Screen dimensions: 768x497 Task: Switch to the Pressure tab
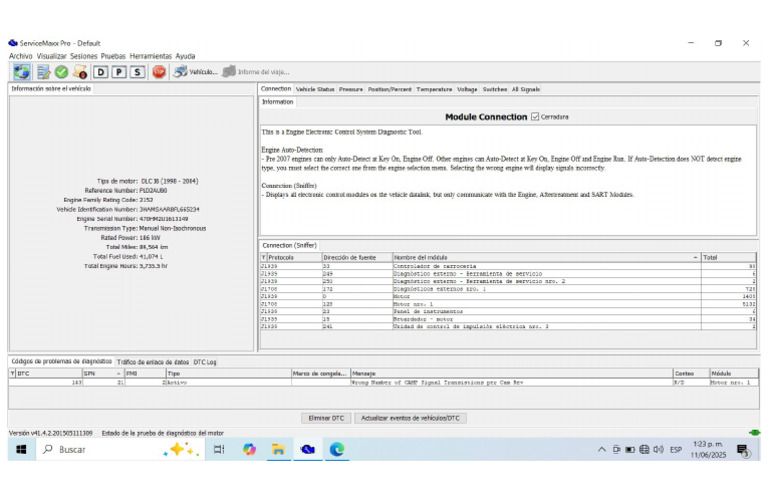coord(351,89)
